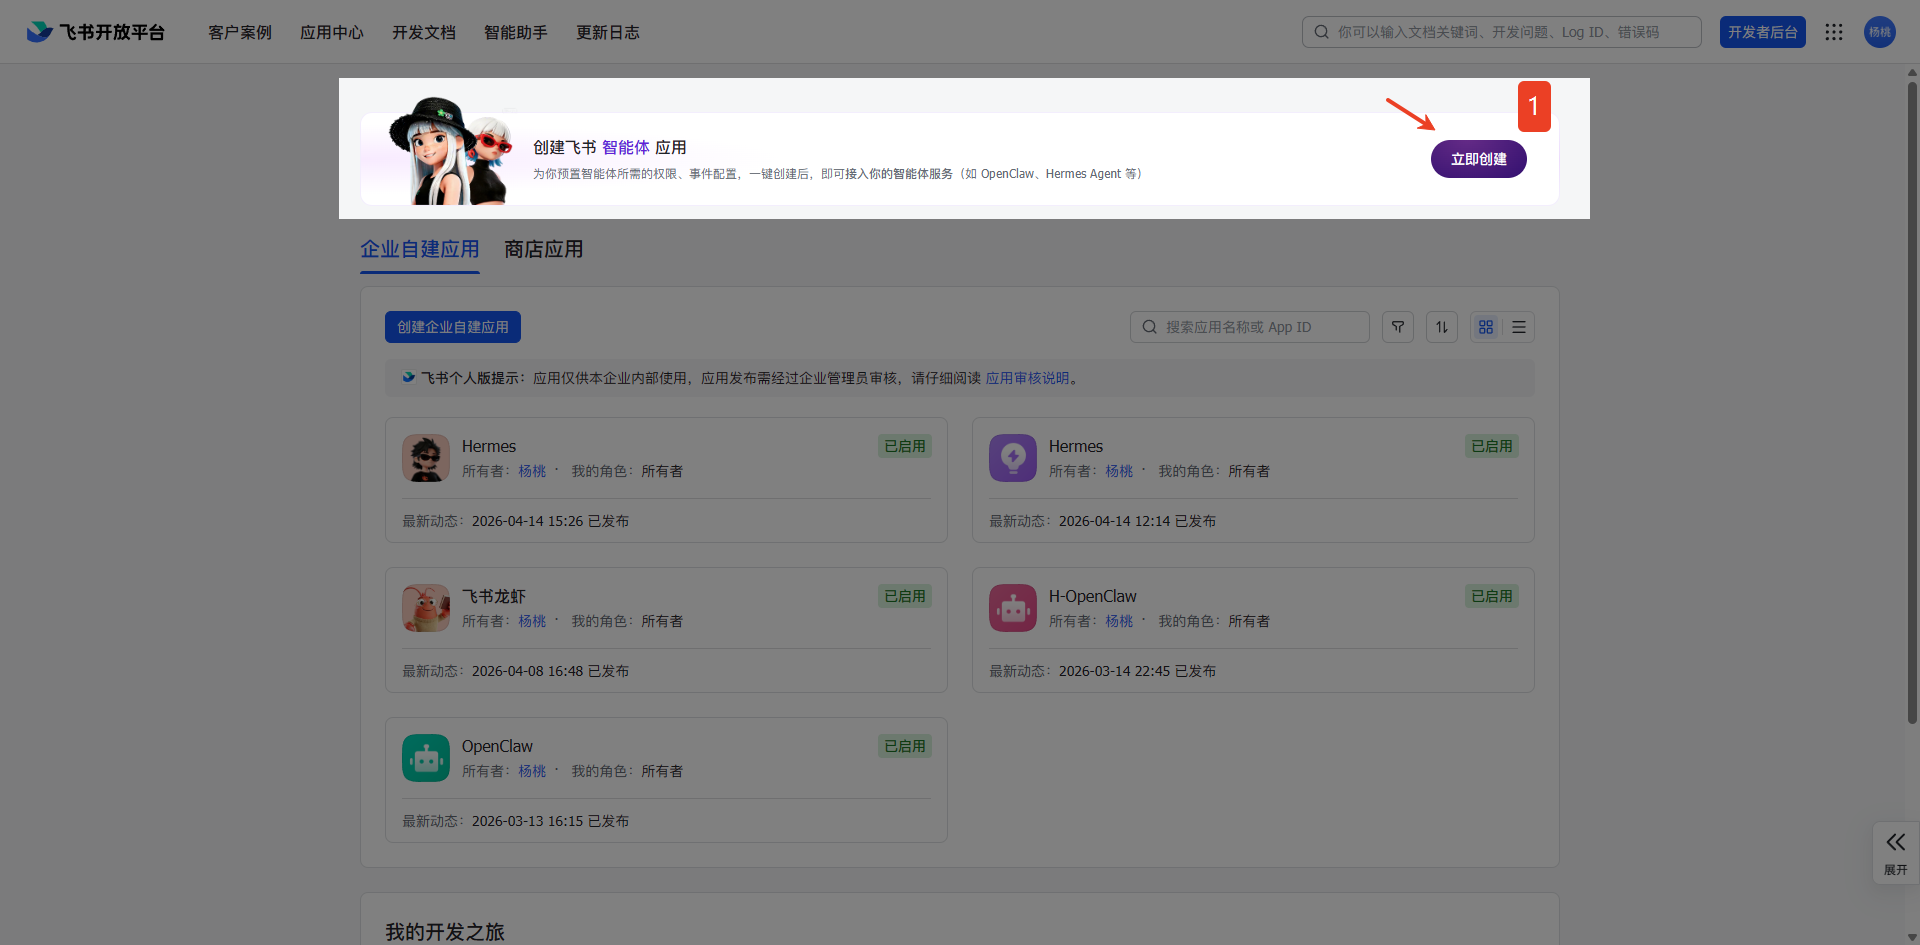Open the first Hermes app with sunglasses avatar
Image resolution: width=1920 pixels, height=945 pixels.
(426, 458)
